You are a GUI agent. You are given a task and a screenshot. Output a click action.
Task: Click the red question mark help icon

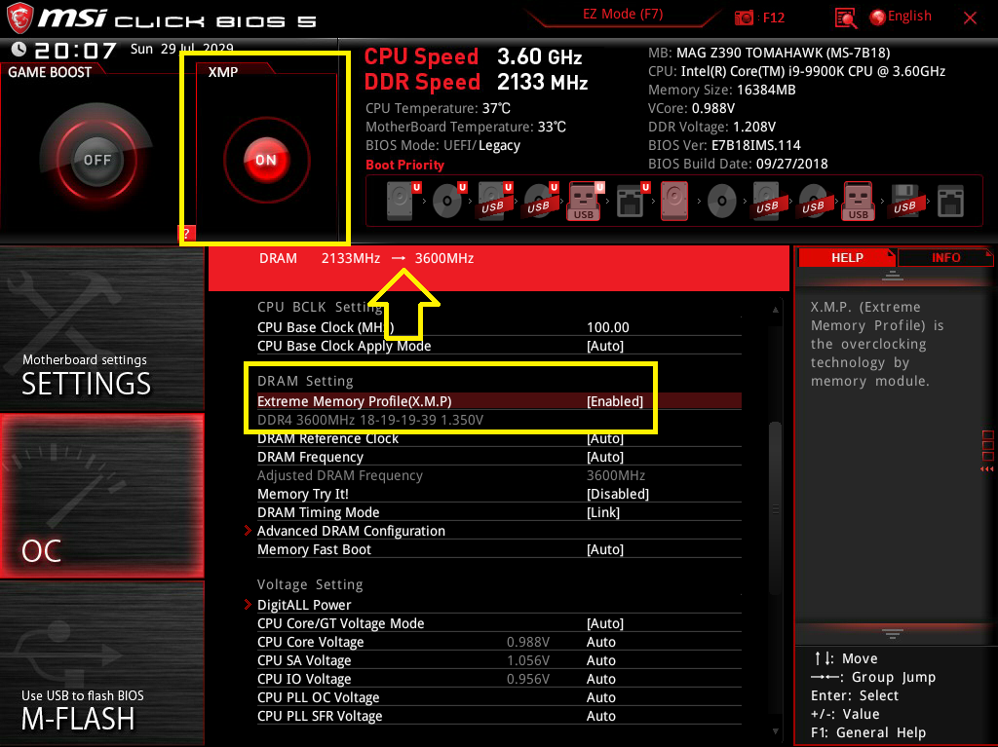(186, 234)
